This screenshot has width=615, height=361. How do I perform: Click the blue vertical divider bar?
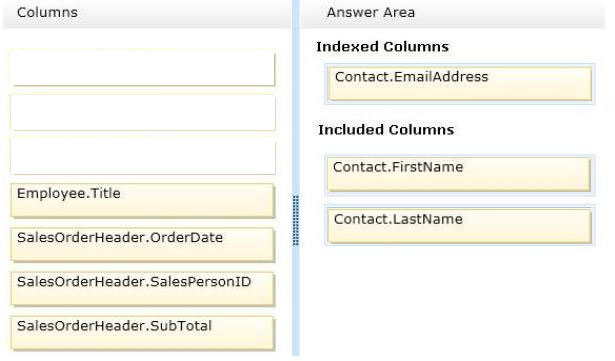point(296,98)
